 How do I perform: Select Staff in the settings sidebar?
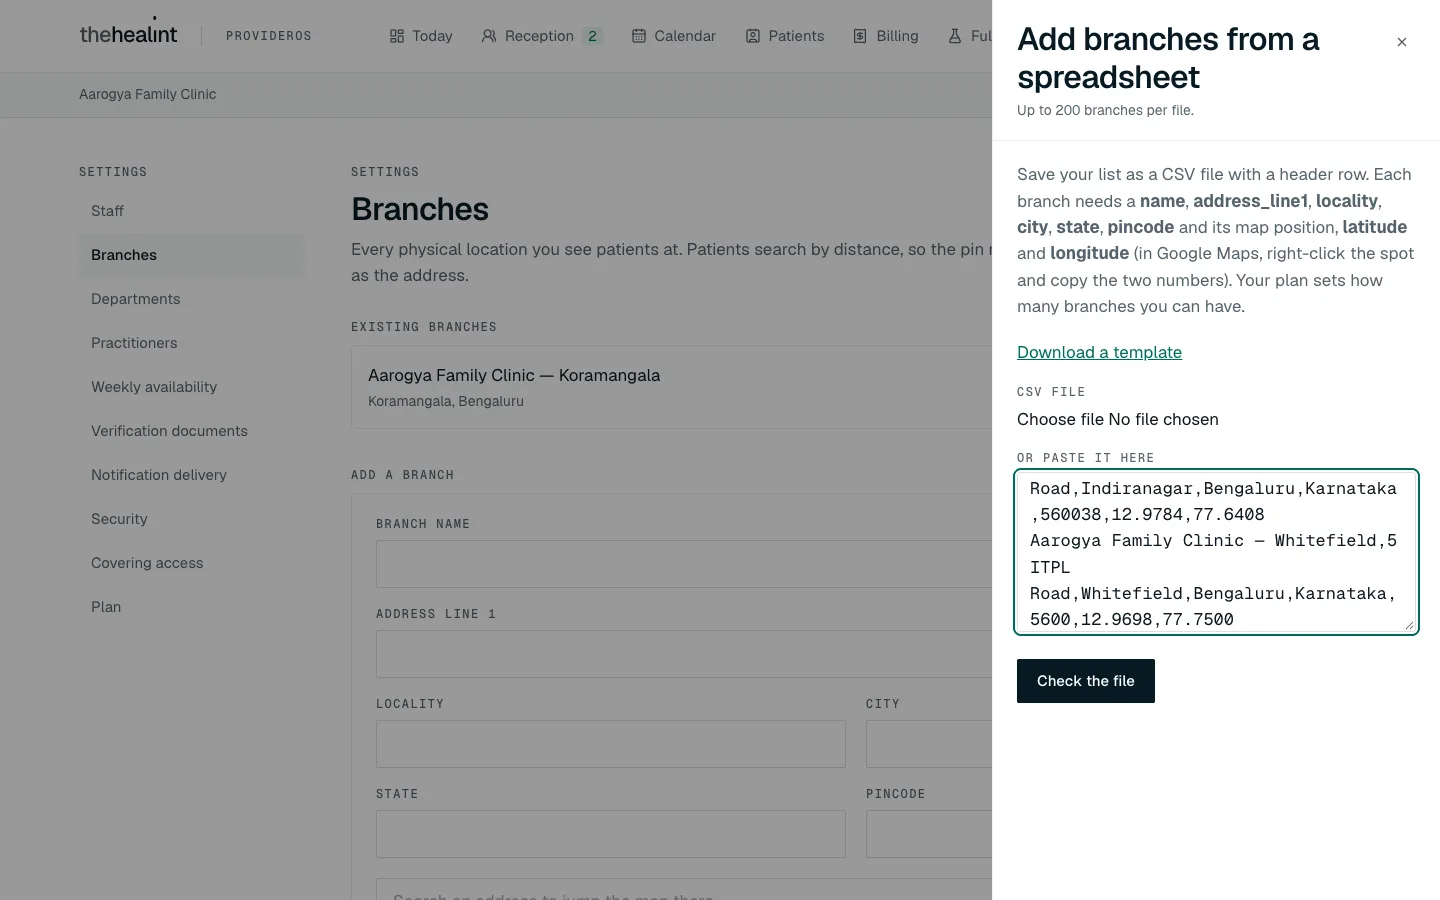(192, 211)
